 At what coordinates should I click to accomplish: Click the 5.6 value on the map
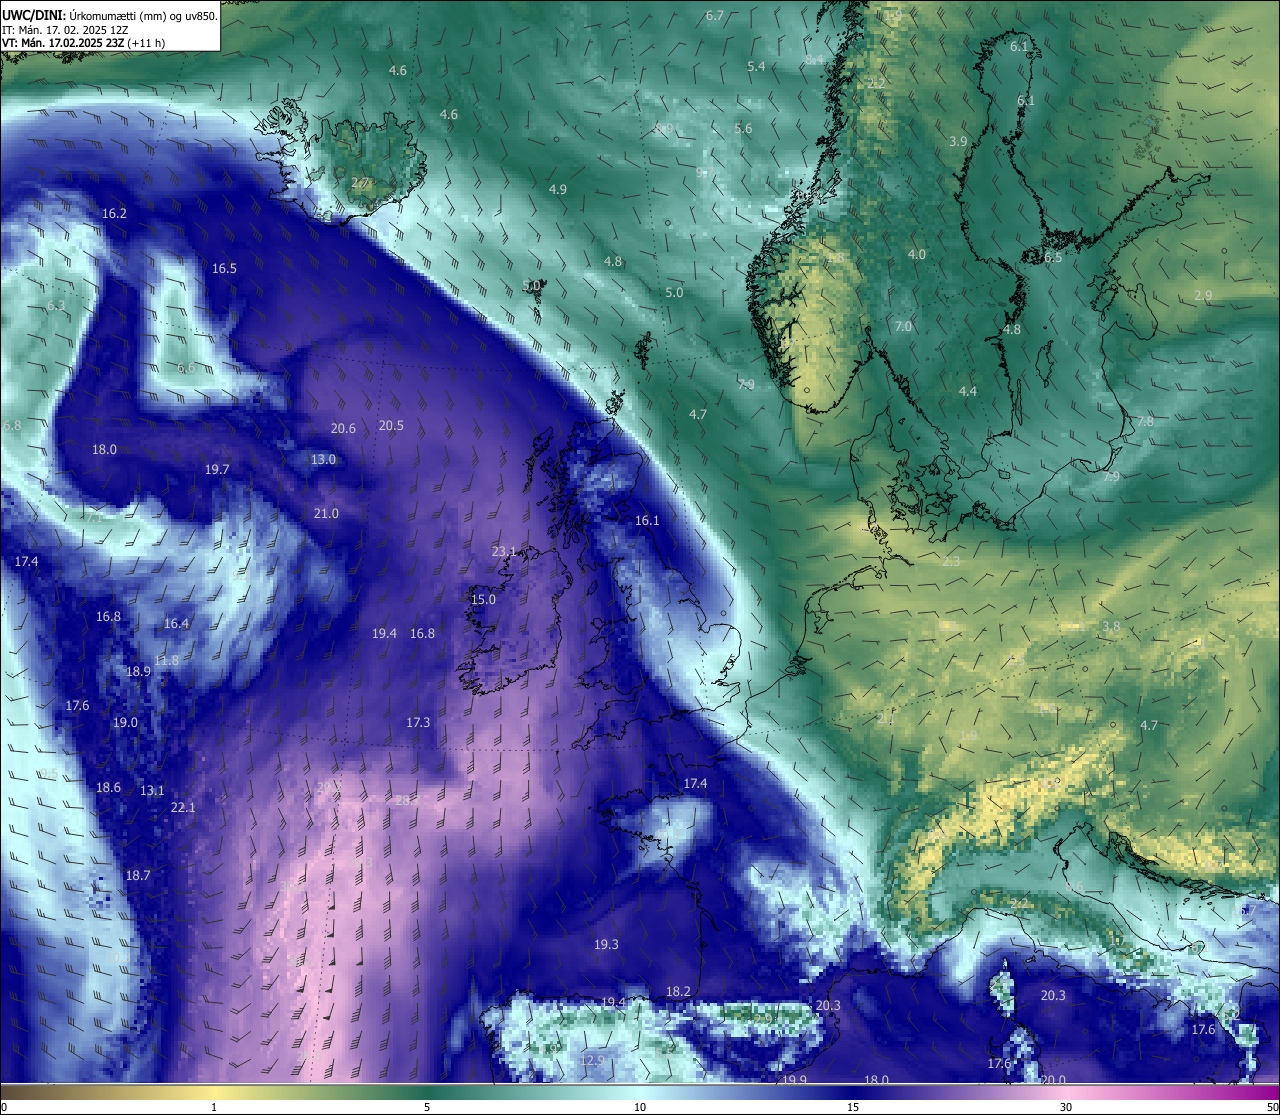tap(743, 128)
